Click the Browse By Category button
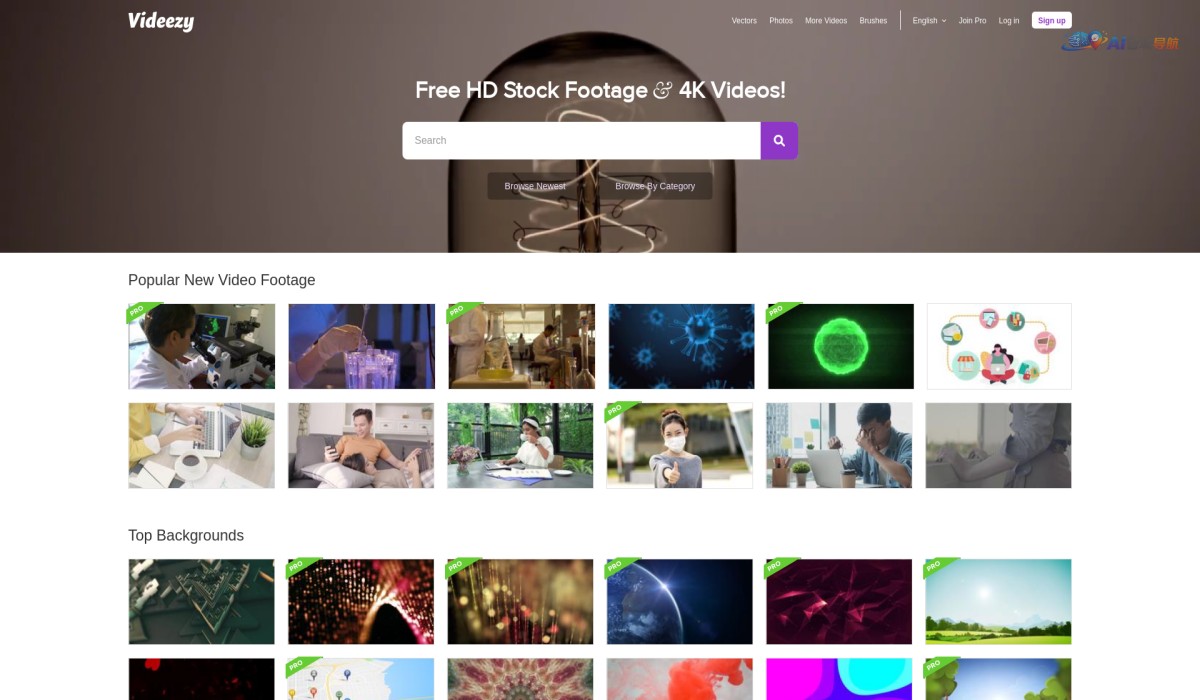Viewport: 1200px width, 700px height. [655, 186]
